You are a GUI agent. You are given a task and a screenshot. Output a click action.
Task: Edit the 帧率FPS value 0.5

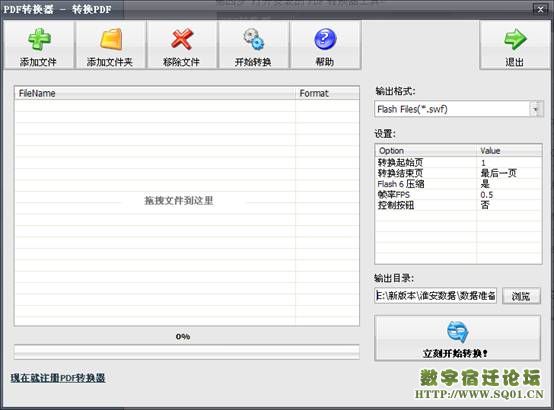point(487,195)
